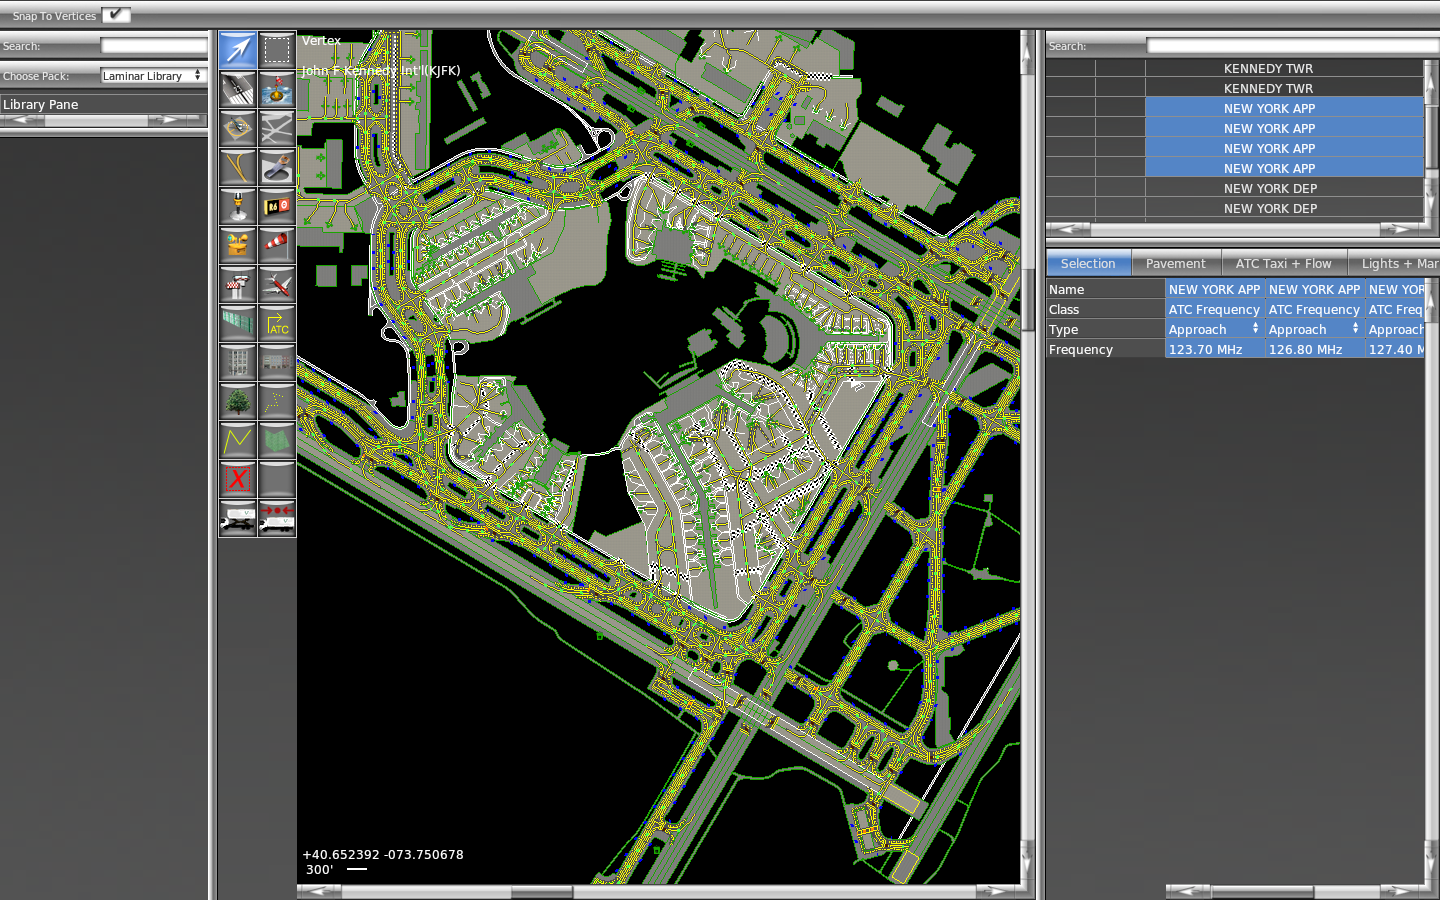Open the ATC Taxi + Flow tab
1440x900 pixels.
(1283, 264)
